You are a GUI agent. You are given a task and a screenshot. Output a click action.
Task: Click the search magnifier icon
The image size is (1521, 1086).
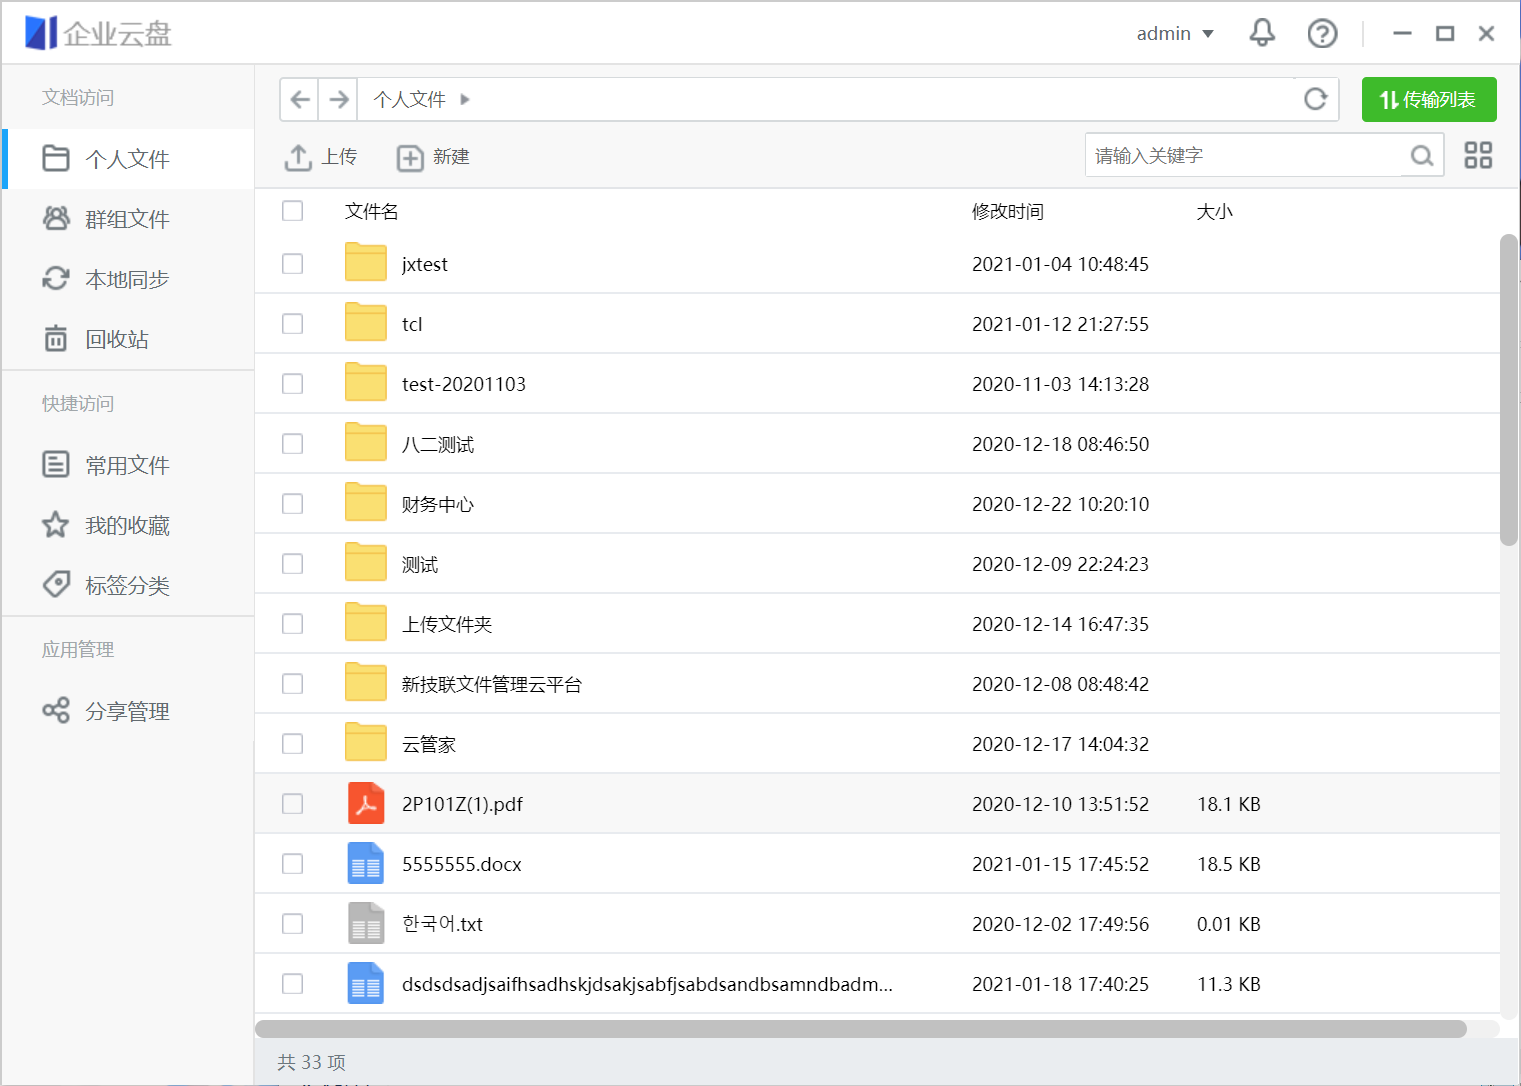click(x=1422, y=156)
